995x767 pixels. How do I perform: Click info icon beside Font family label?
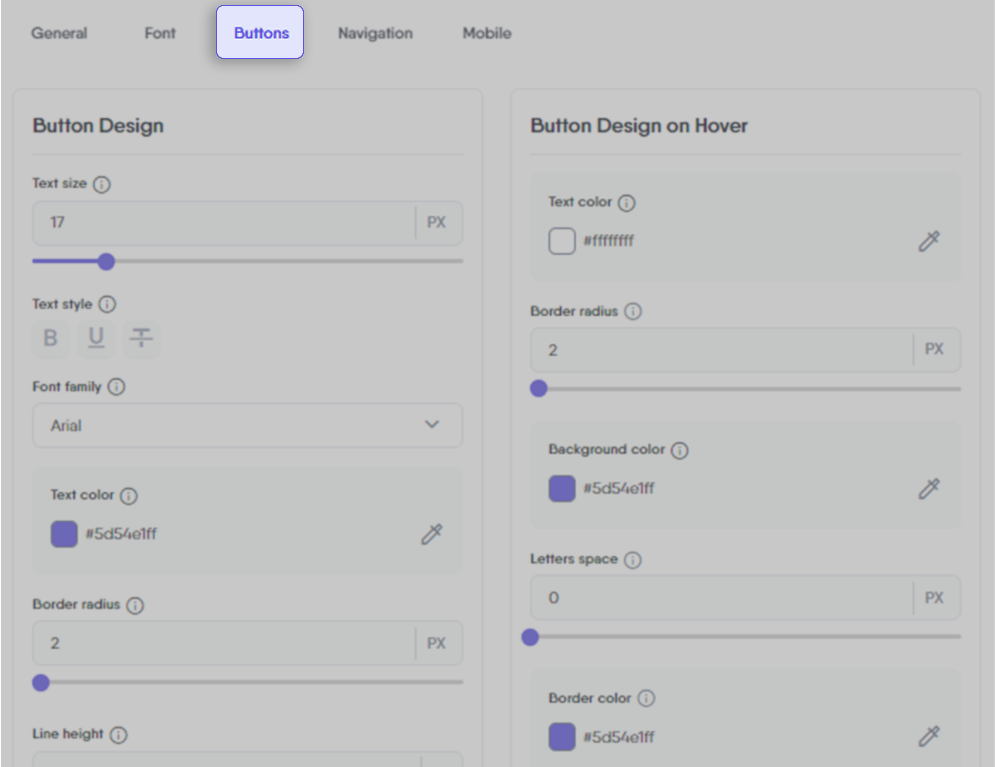pyautogui.click(x=116, y=386)
